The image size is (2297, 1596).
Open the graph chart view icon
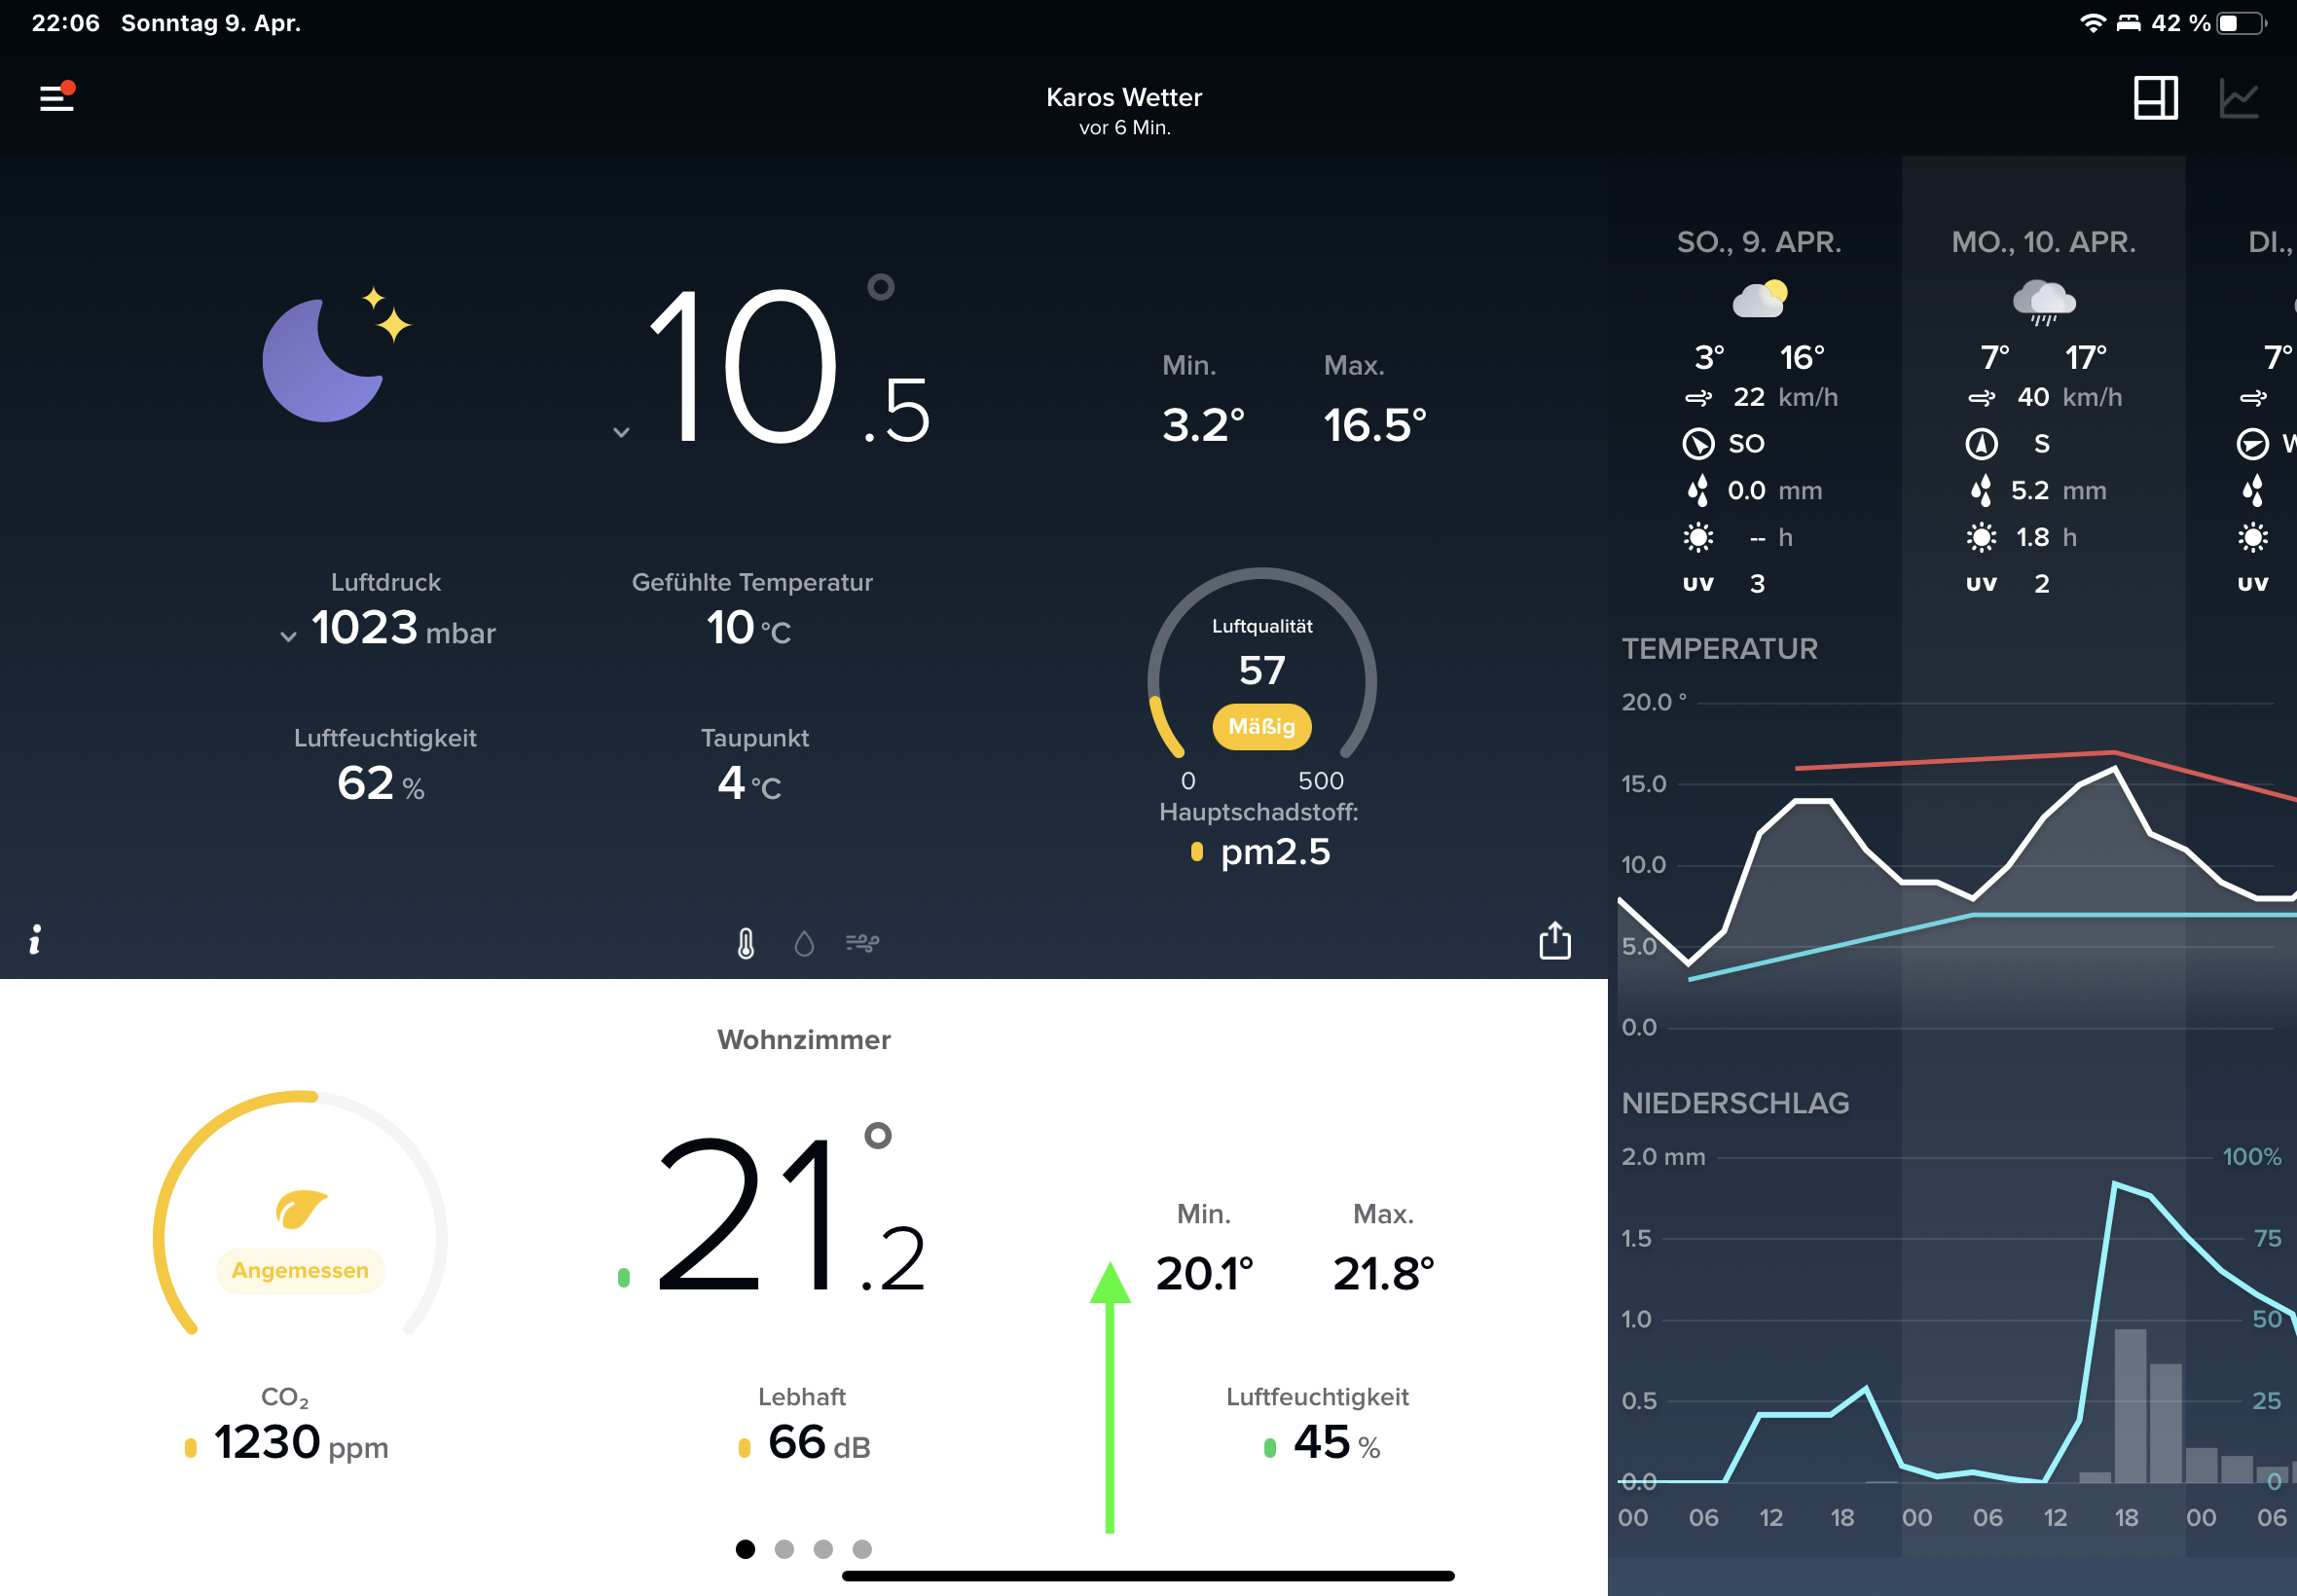coord(2238,98)
